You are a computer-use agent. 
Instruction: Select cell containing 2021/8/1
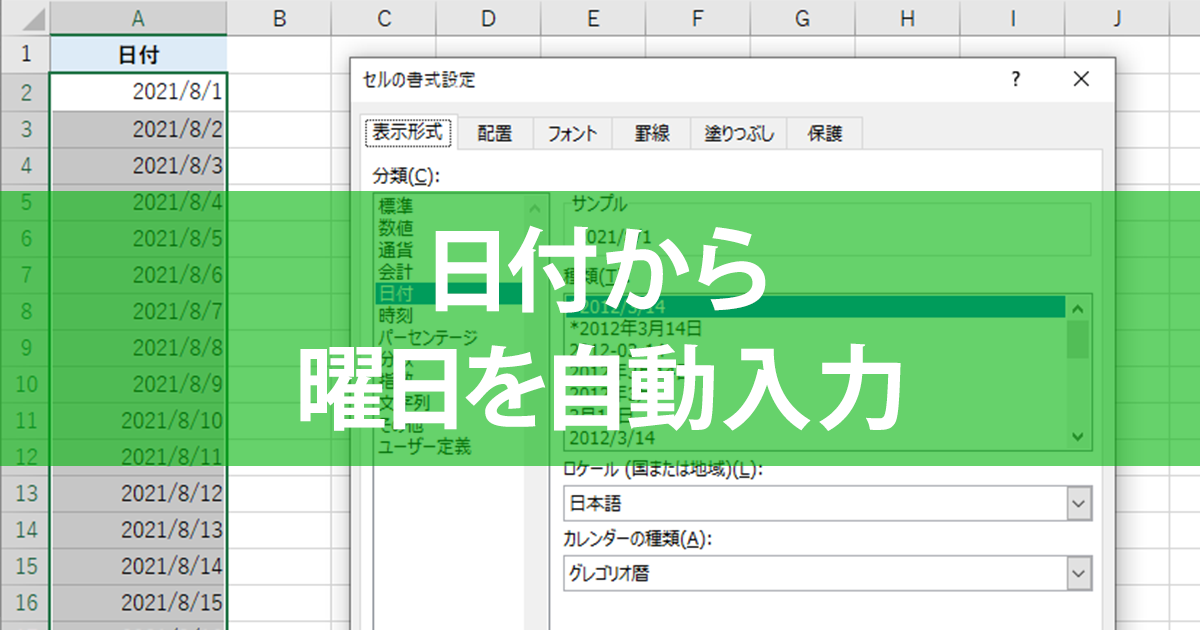click(x=138, y=92)
